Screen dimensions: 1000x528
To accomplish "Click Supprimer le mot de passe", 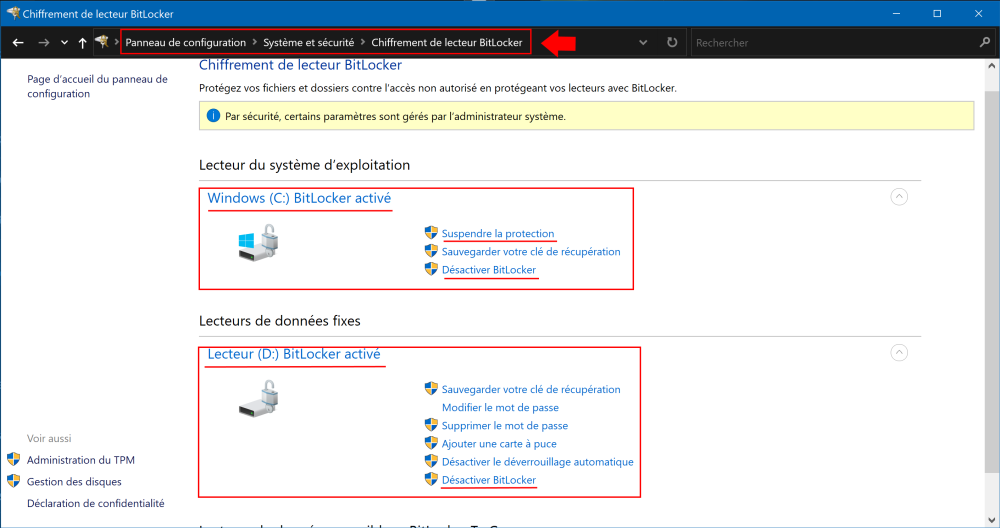I will pos(505,425).
